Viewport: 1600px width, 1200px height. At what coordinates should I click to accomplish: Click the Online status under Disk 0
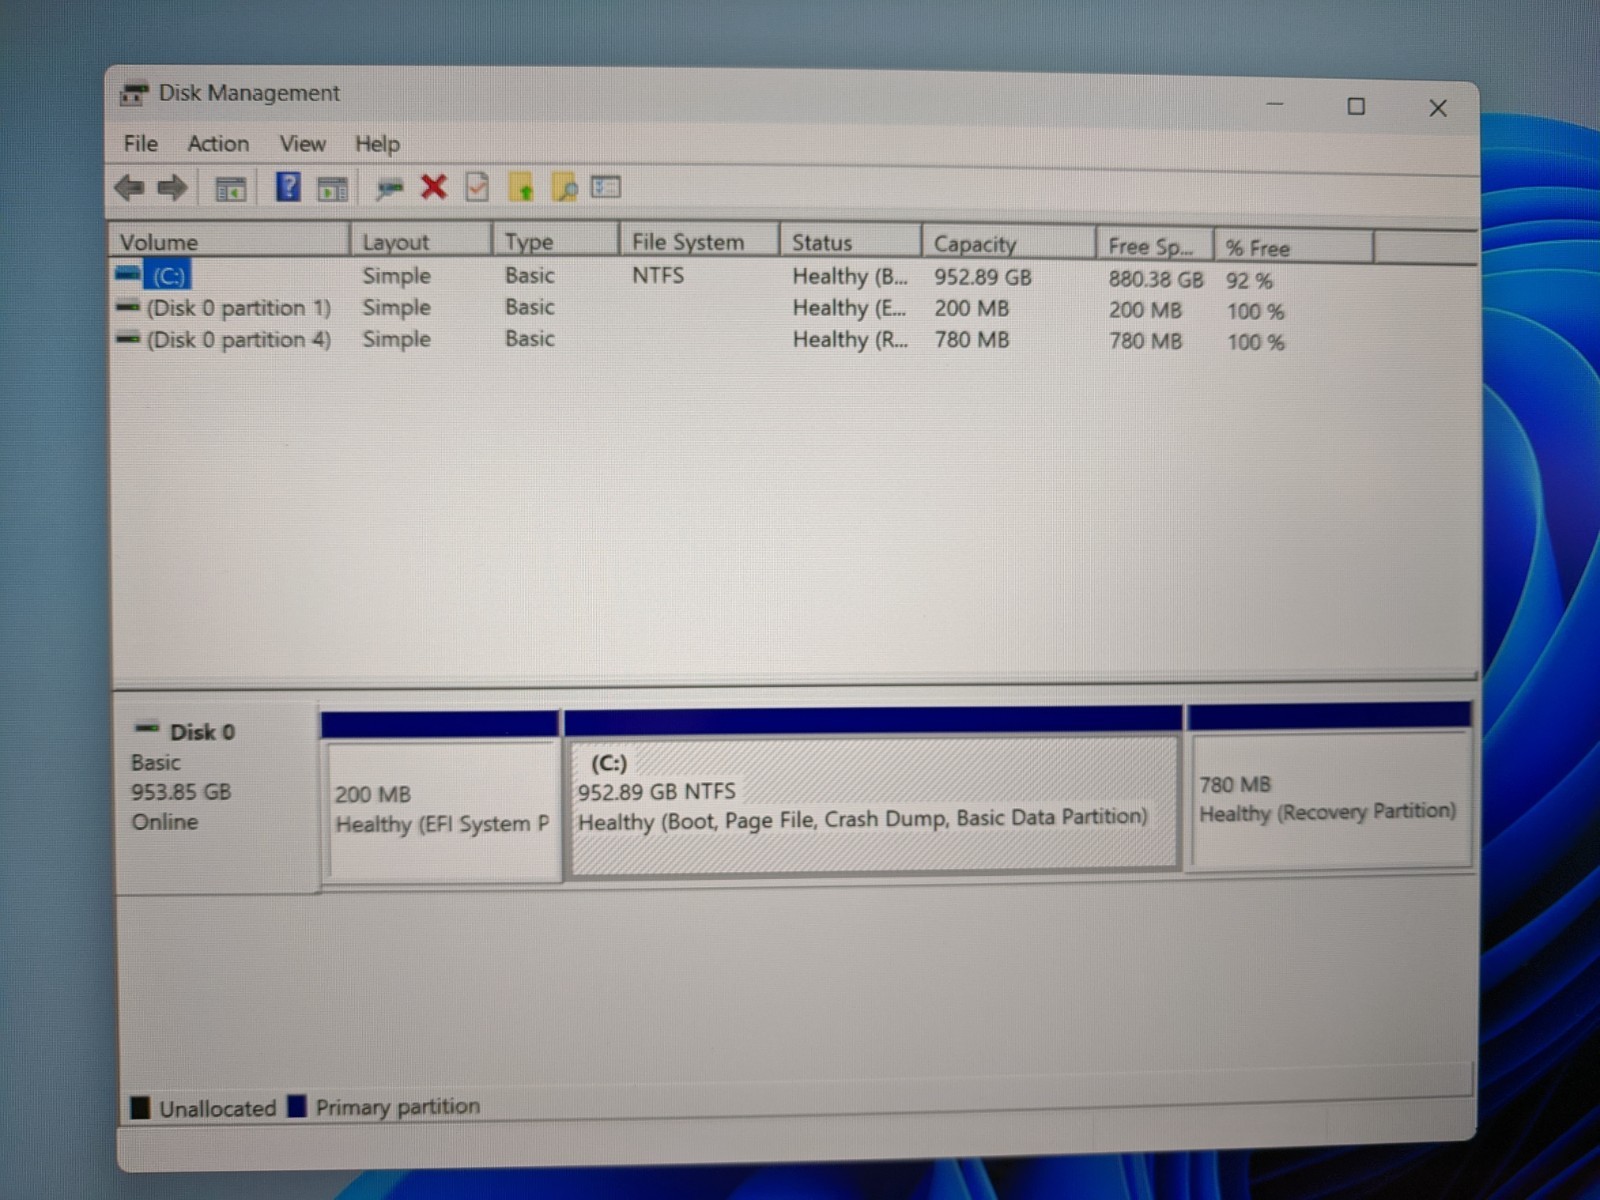[x=165, y=822]
